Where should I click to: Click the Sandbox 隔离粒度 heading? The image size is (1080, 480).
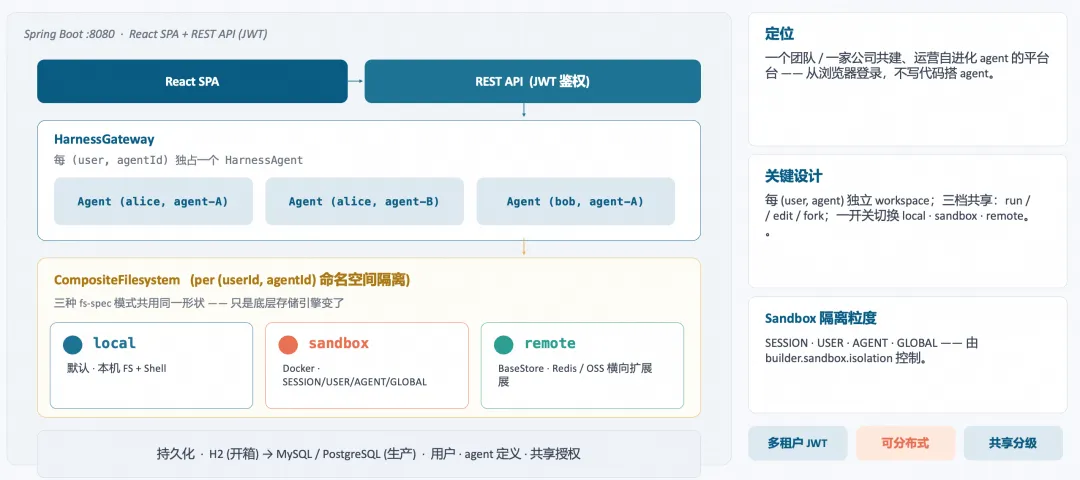(x=820, y=318)
